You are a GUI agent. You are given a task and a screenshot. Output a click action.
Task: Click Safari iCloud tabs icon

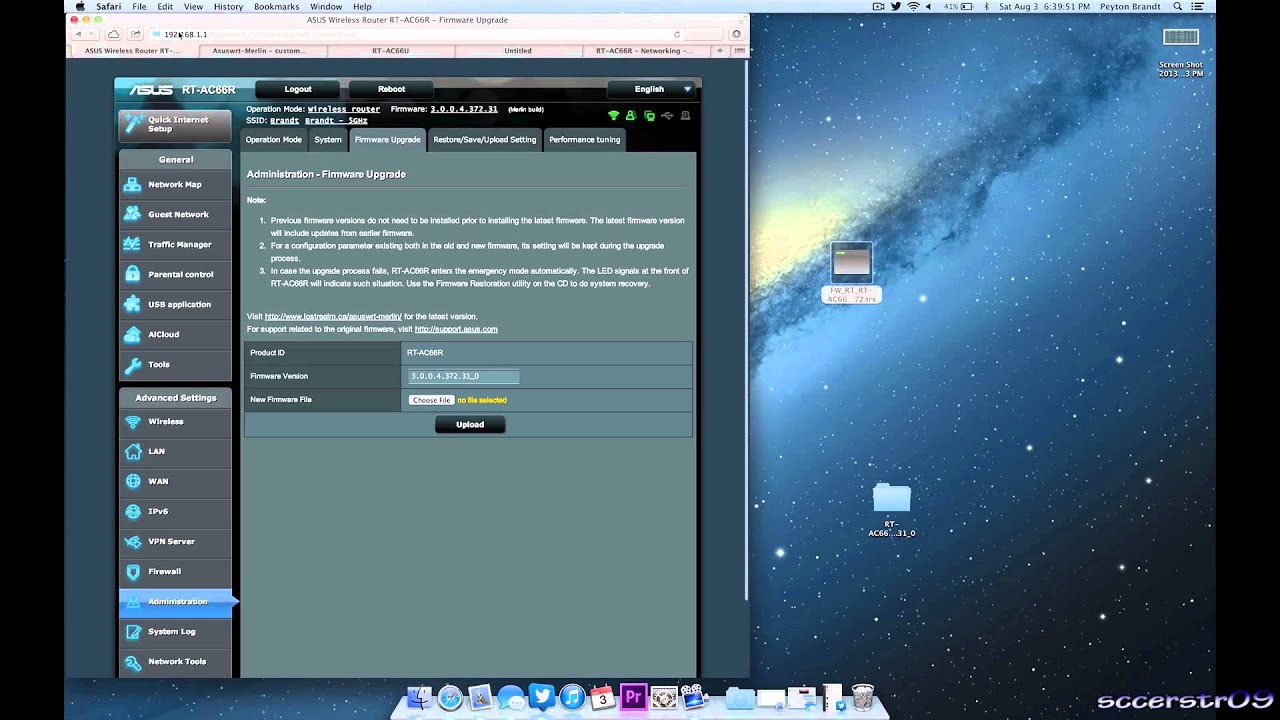coord(113,34)
